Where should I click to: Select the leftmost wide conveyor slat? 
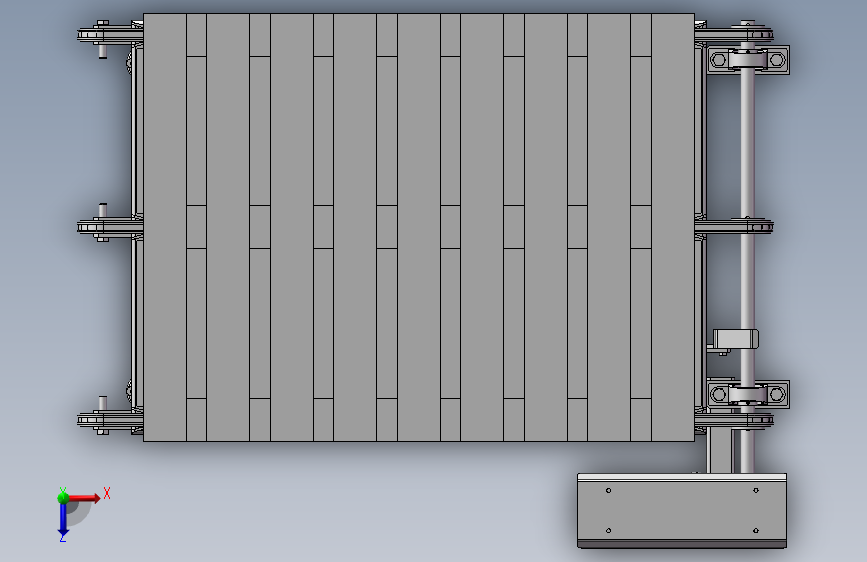(165, 227)
